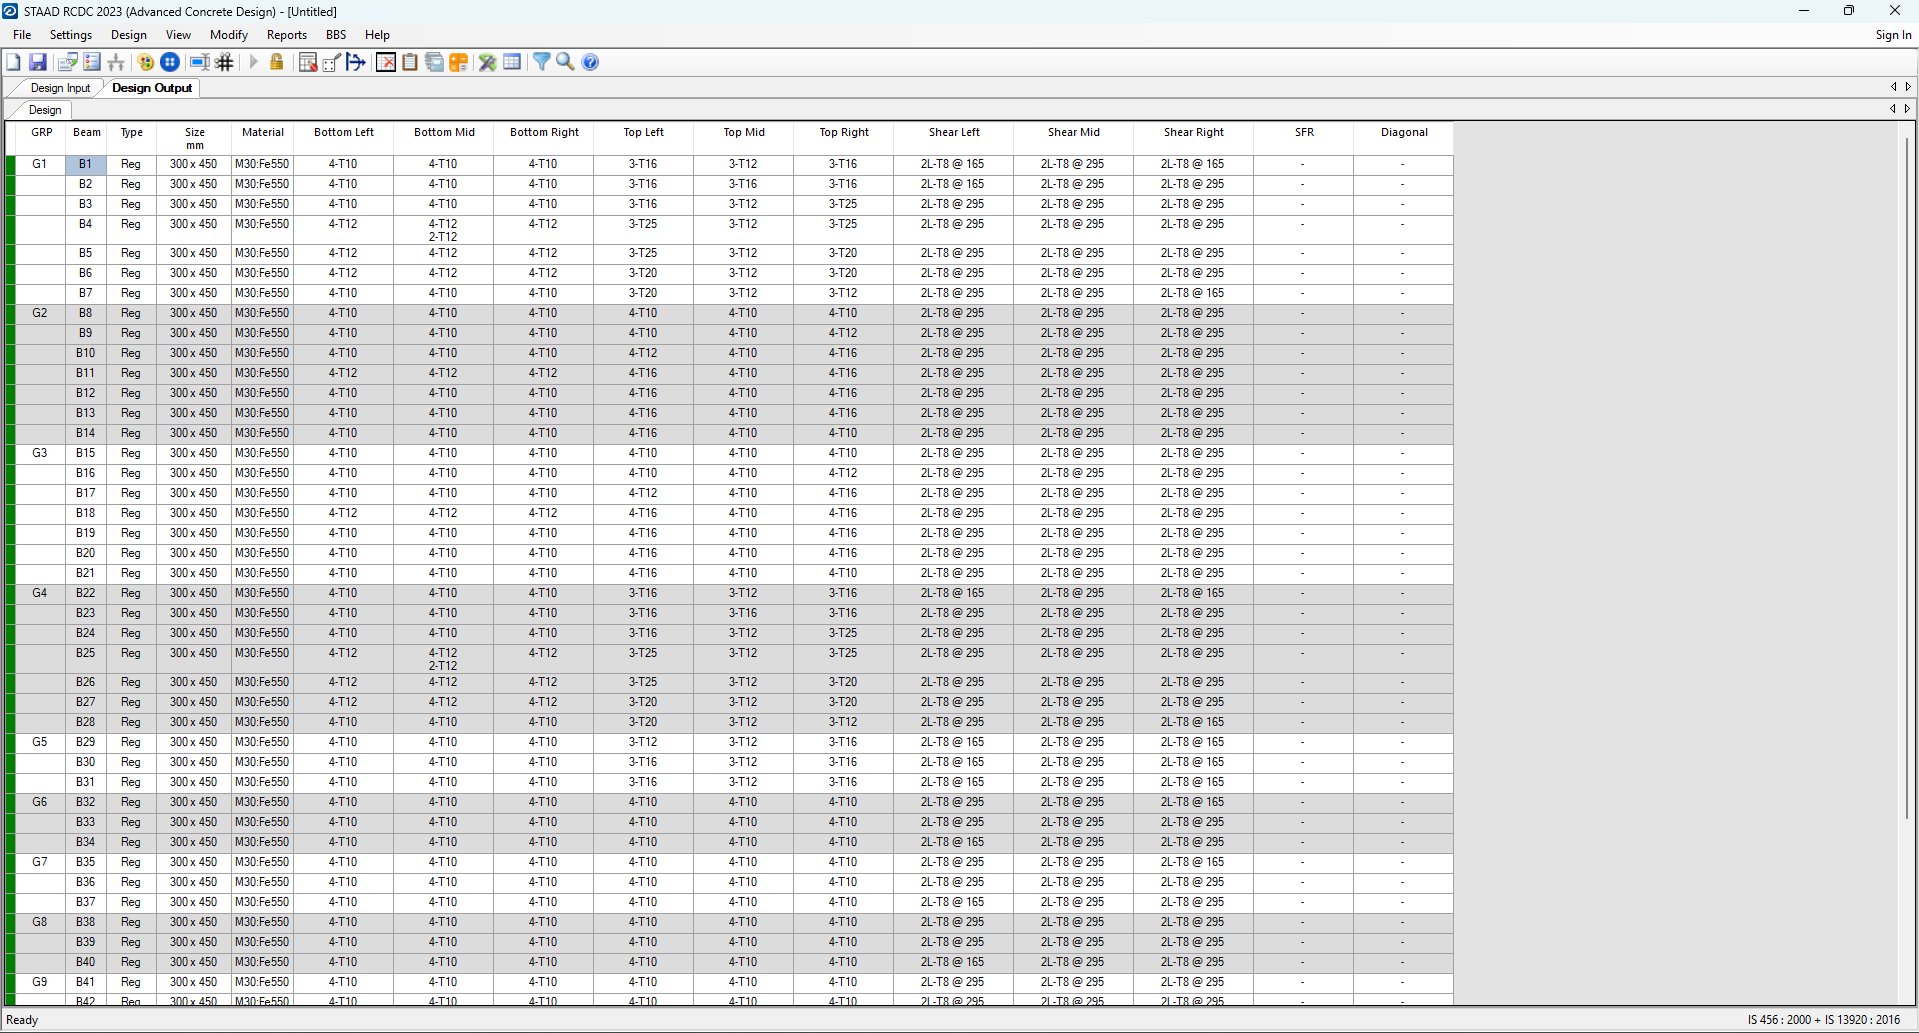The height and width of the screenshot is (1033, 1919).
Task: Click the Shear Left column header
Action: [953, 132]
